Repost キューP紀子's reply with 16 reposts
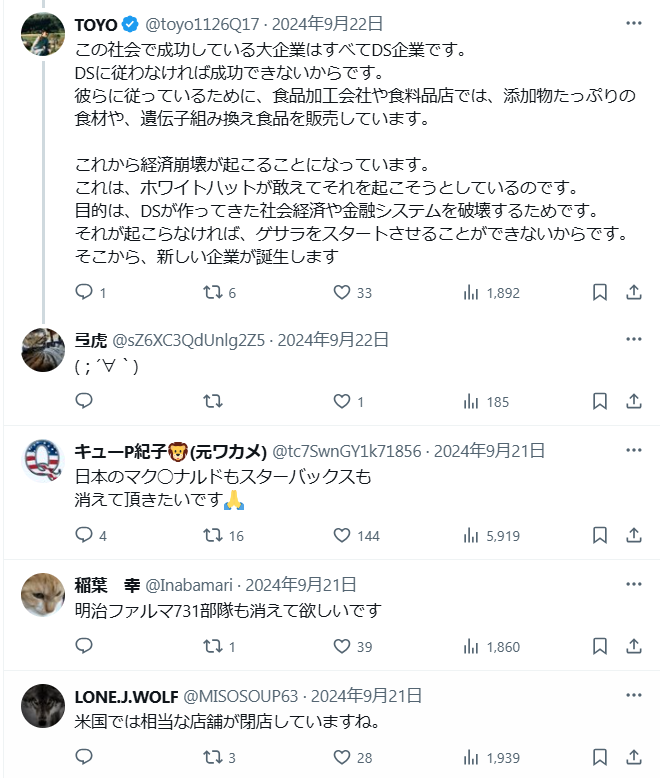The image size is (660, 778). pyautogui.click(x=213, y=535)
